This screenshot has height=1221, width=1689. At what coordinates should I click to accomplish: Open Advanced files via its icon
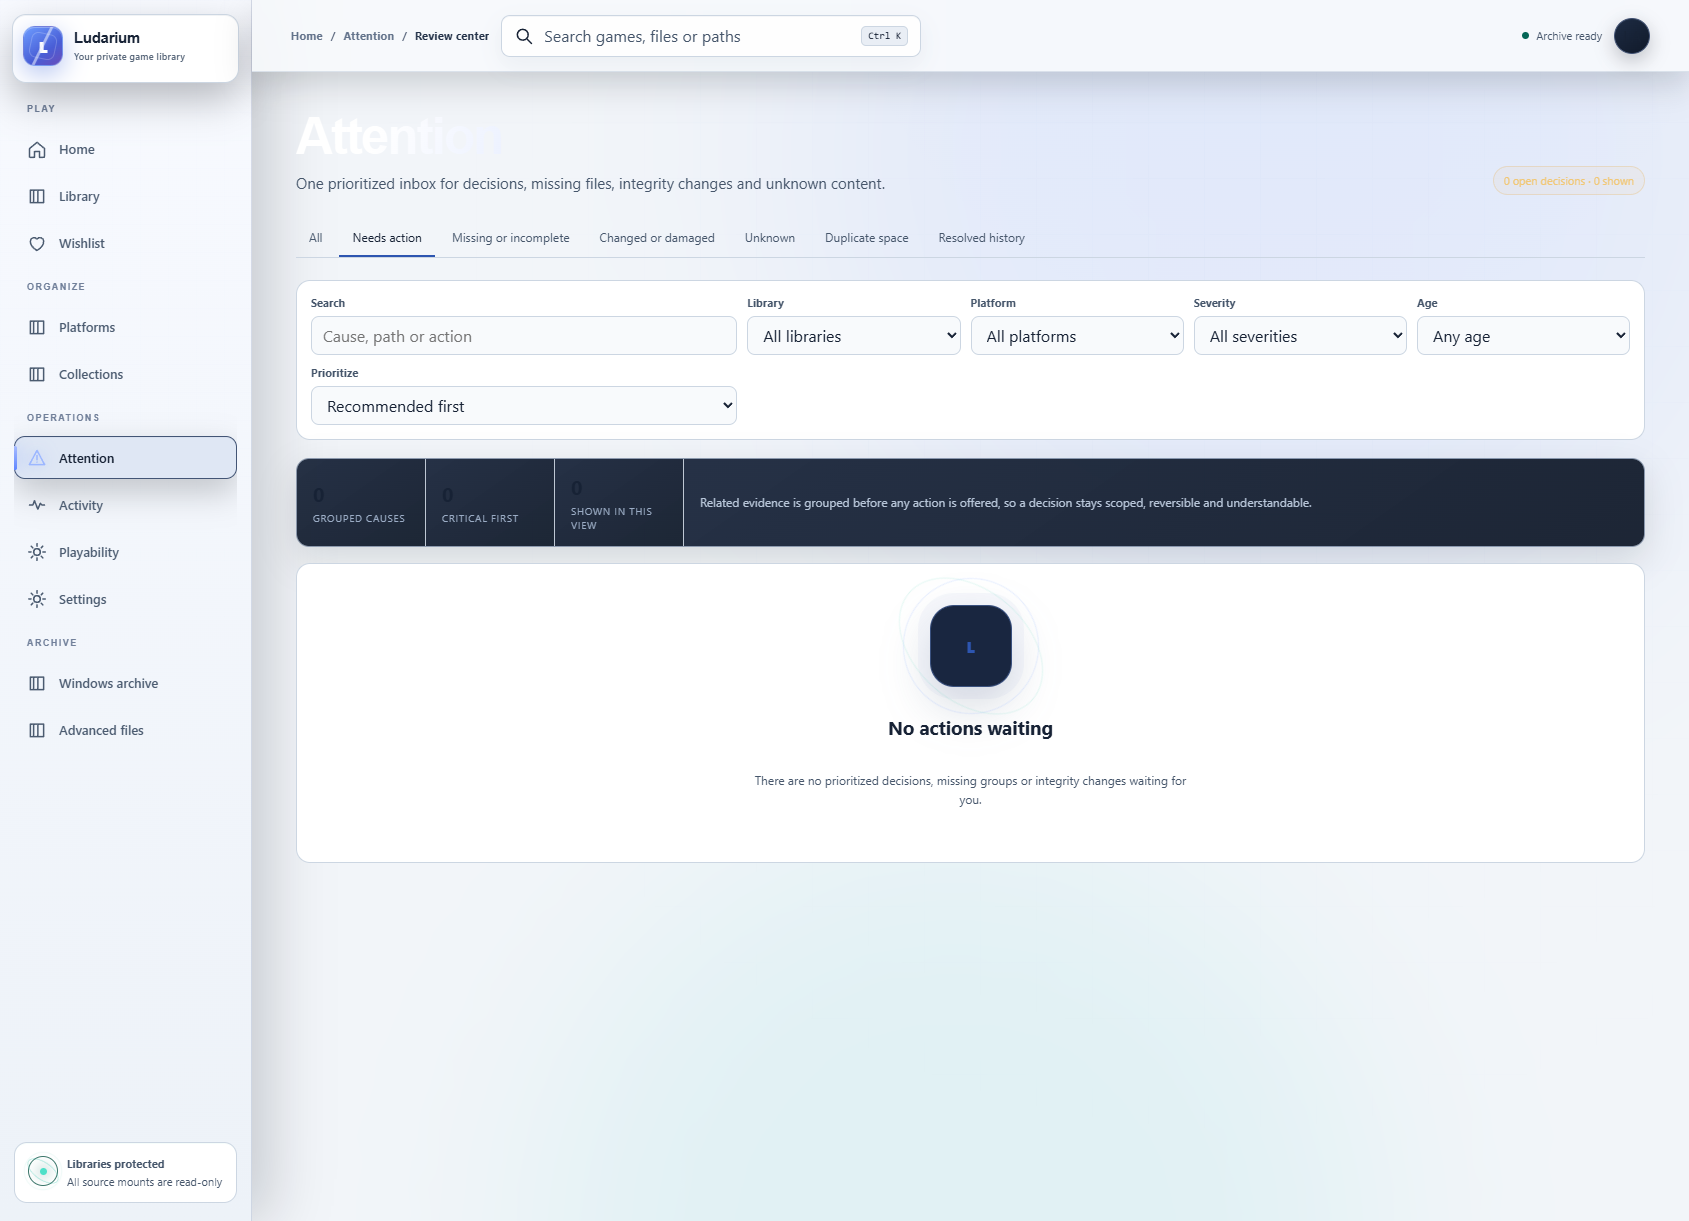[37, 731]
